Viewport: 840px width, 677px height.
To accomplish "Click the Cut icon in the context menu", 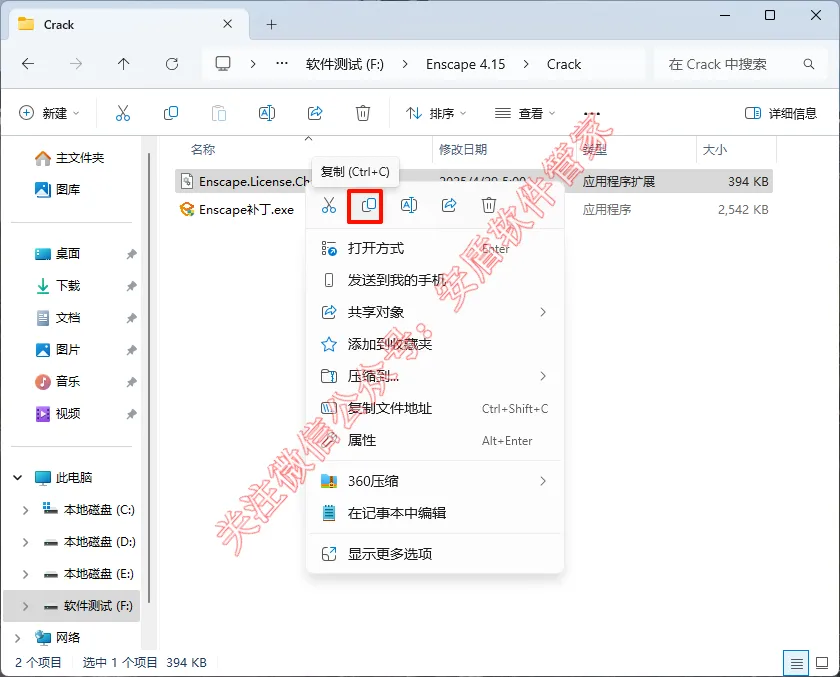I will [x=329, y=205].
